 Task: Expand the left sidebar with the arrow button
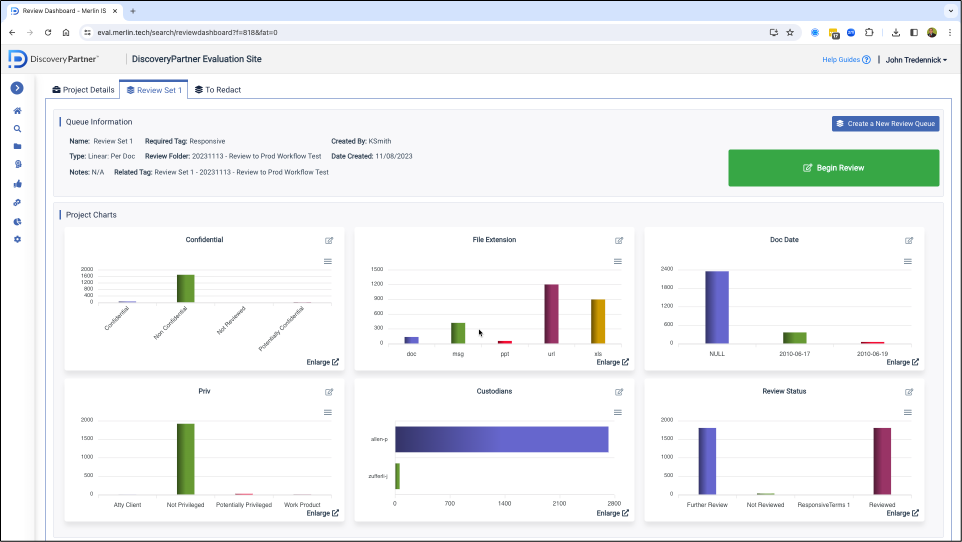pyautogui.click(x=17, y=88)
